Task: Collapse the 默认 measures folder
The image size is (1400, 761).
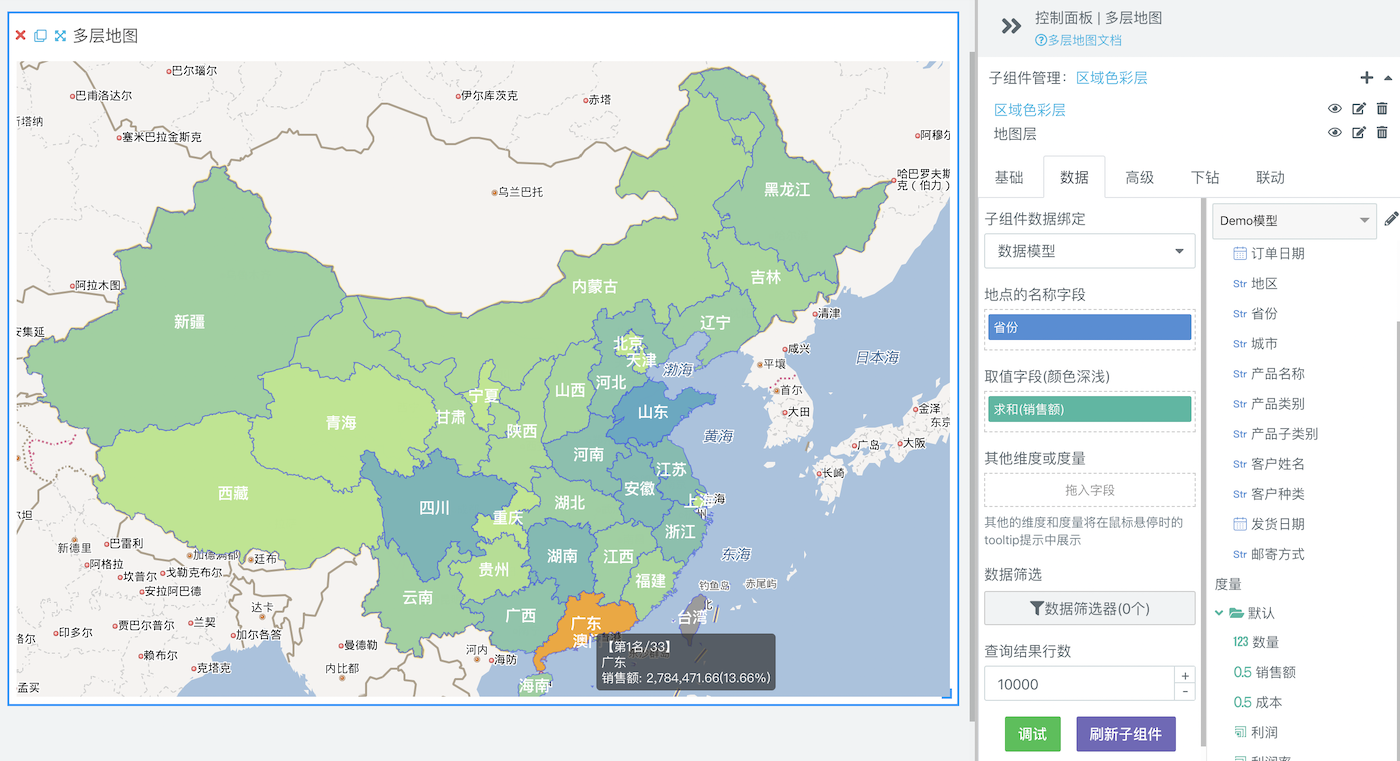Action: pos(1220,612)
